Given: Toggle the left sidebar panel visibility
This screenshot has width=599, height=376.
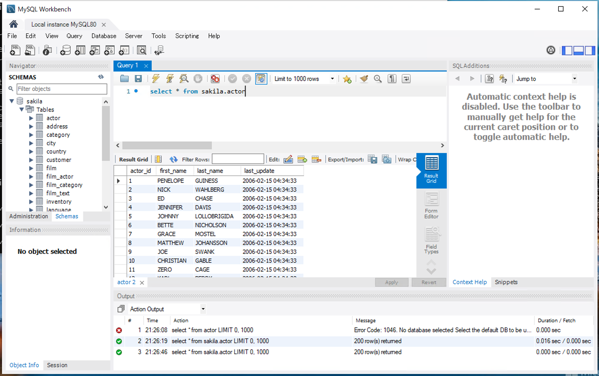Looking at the screenshot, I should pyautogui.click(x=567, y=50).
